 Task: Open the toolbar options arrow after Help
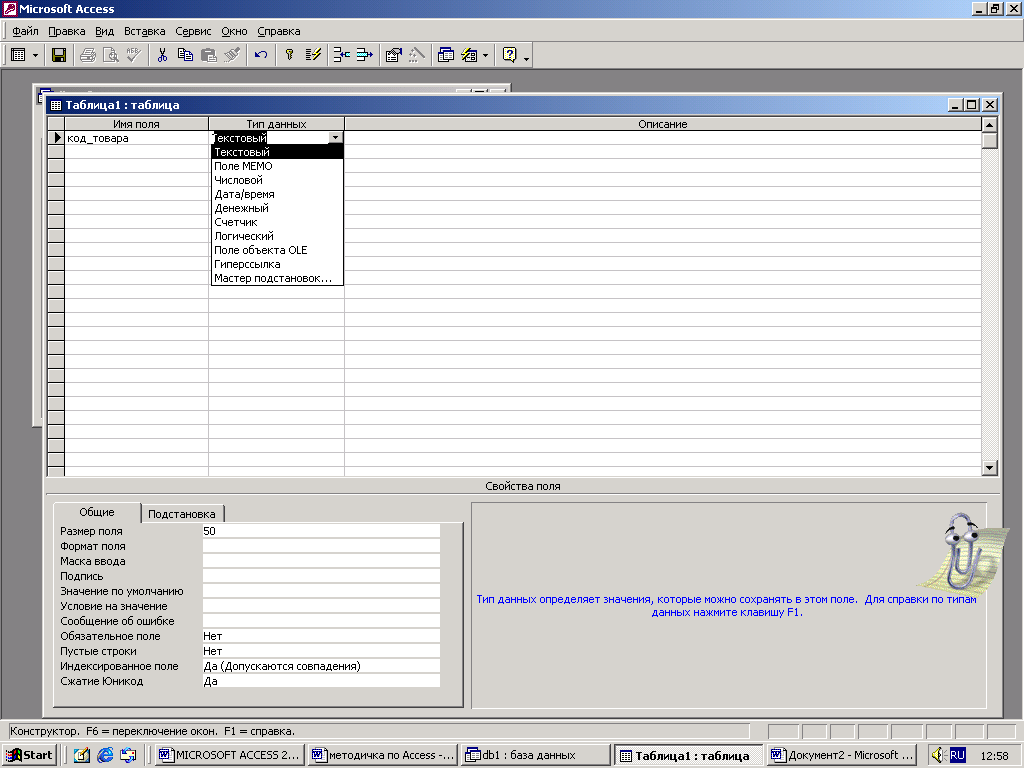(526, 57)
